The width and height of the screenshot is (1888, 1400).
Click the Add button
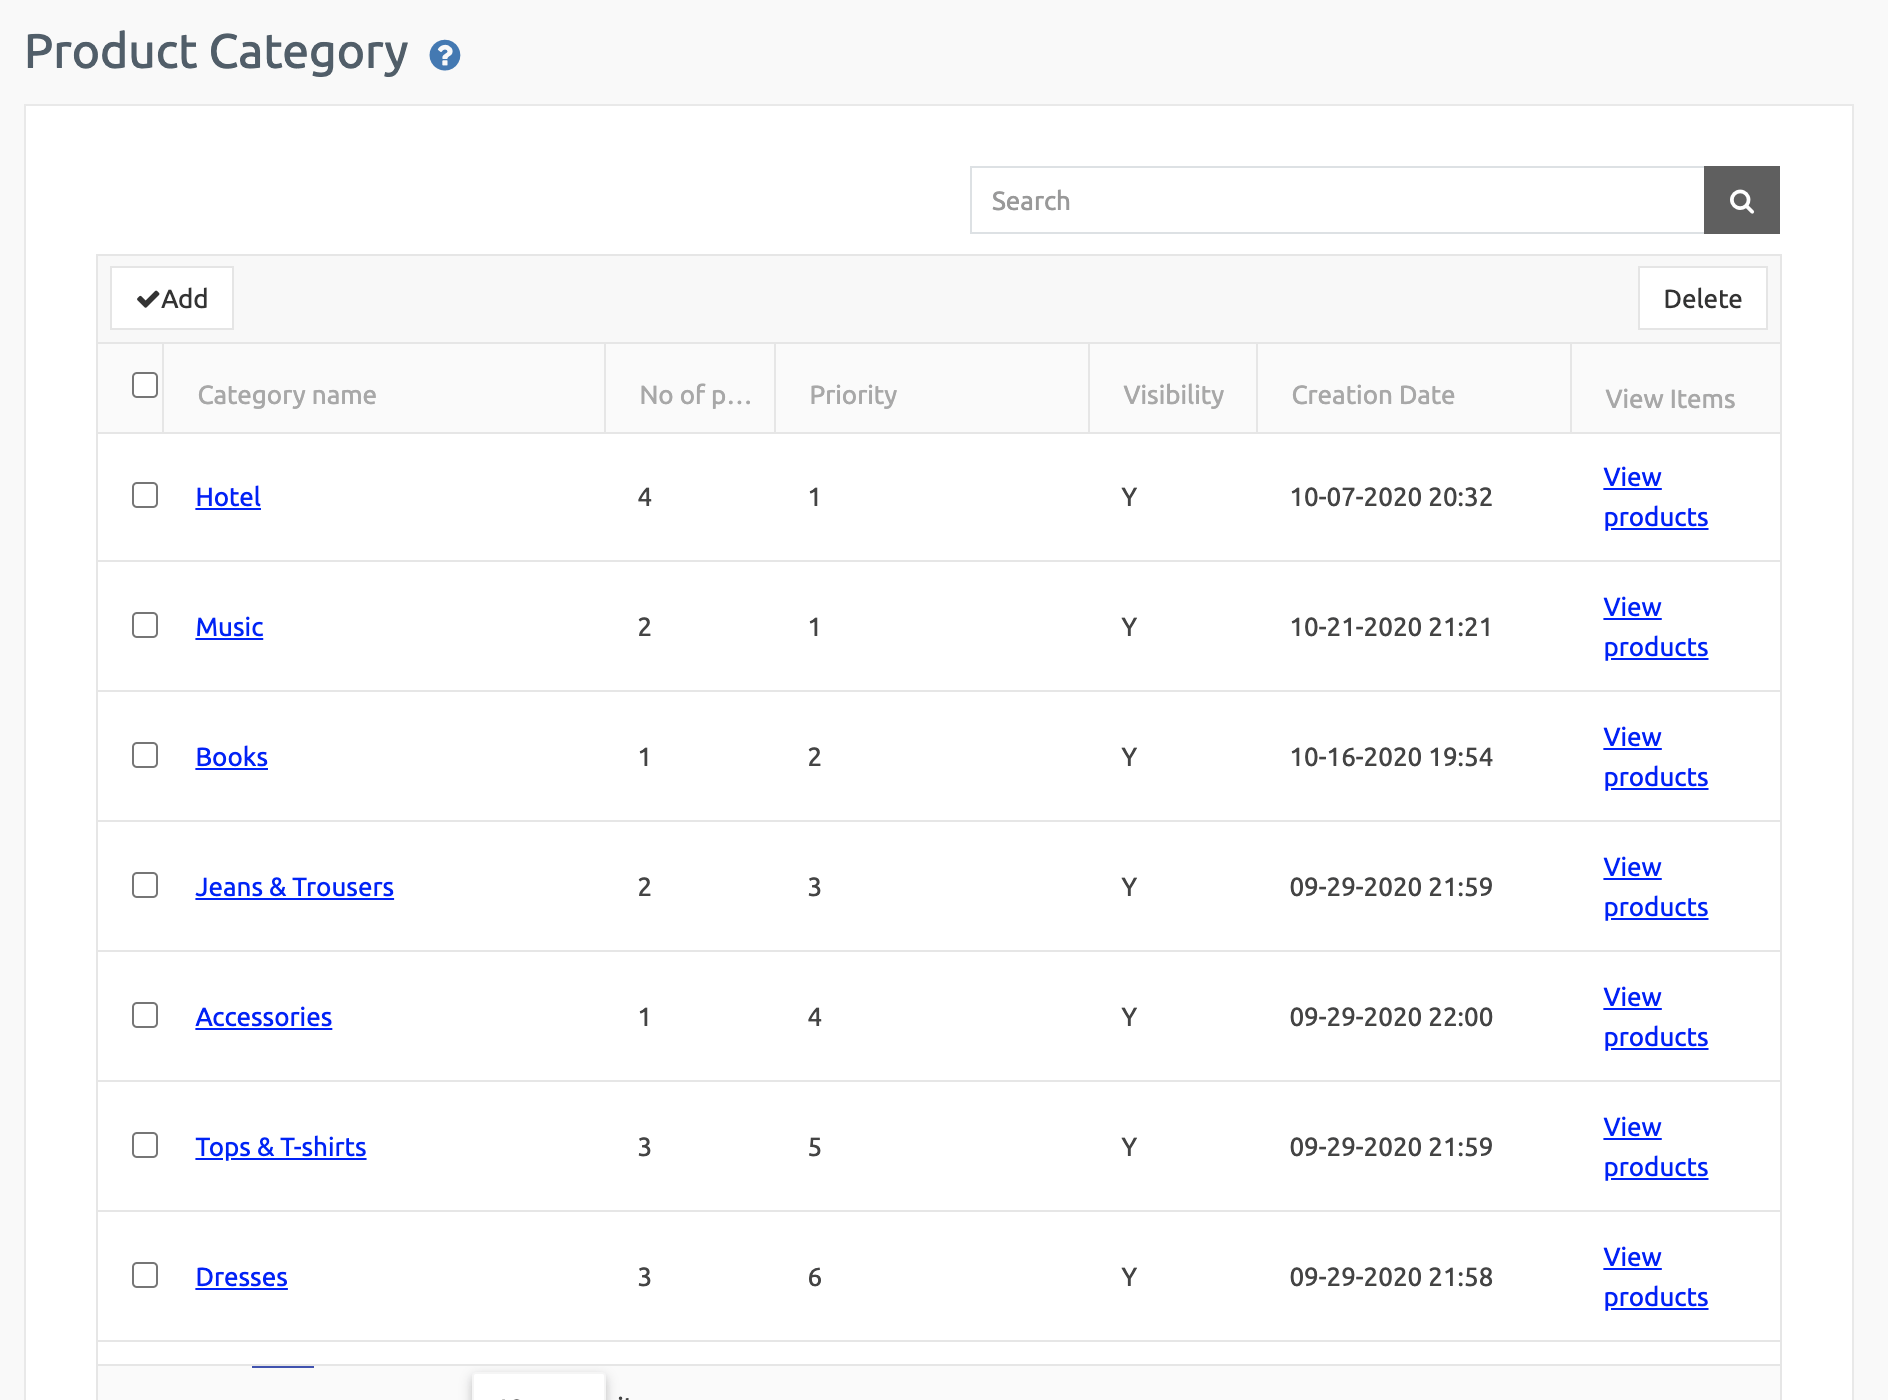[x=172, y=299]
